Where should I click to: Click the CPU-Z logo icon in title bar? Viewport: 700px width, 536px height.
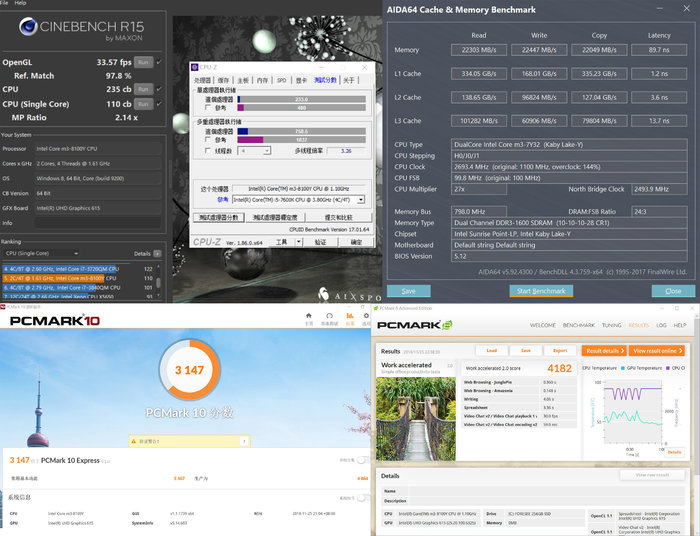coord(194,68)
